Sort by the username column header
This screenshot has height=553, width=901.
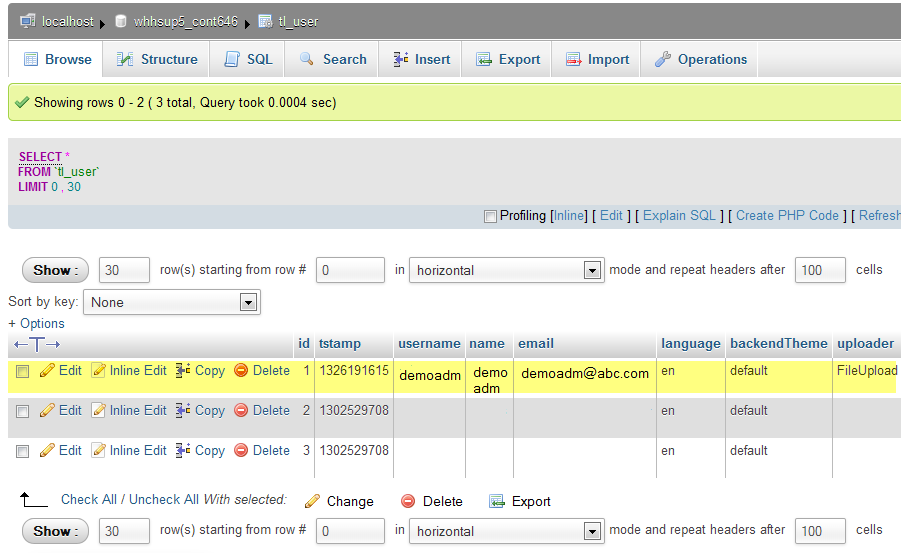tap(429, 343)
